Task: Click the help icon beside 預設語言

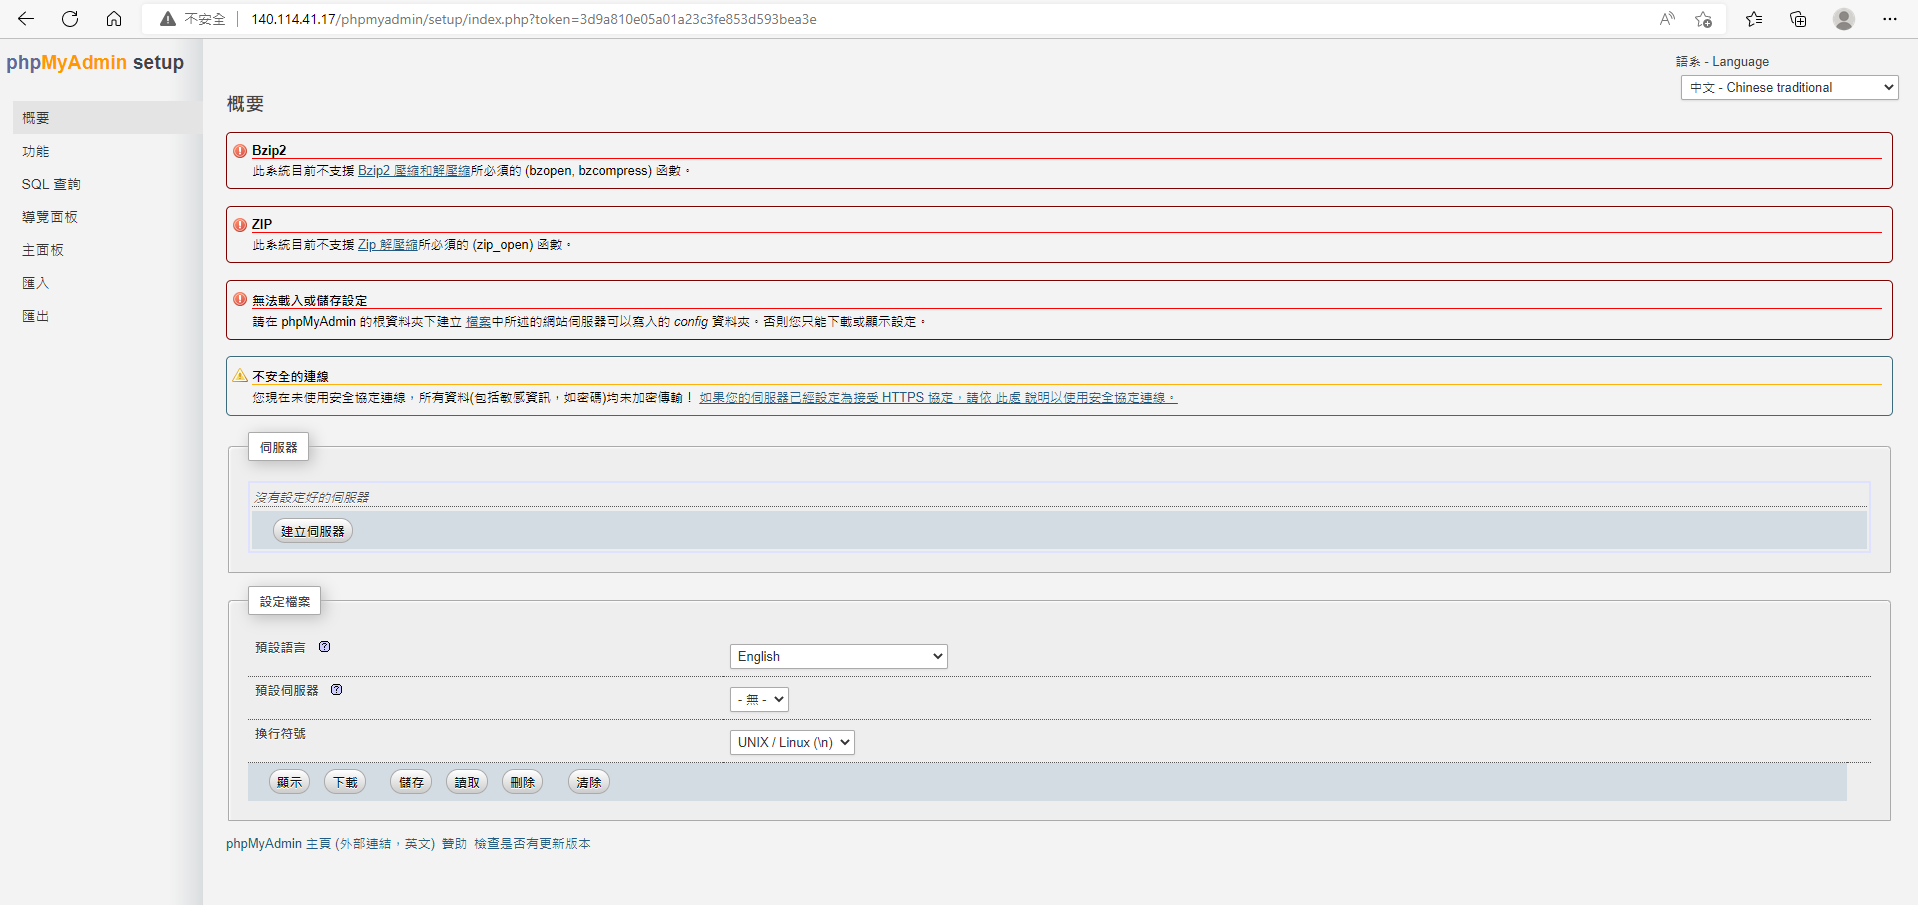Action: coord(325,647)
